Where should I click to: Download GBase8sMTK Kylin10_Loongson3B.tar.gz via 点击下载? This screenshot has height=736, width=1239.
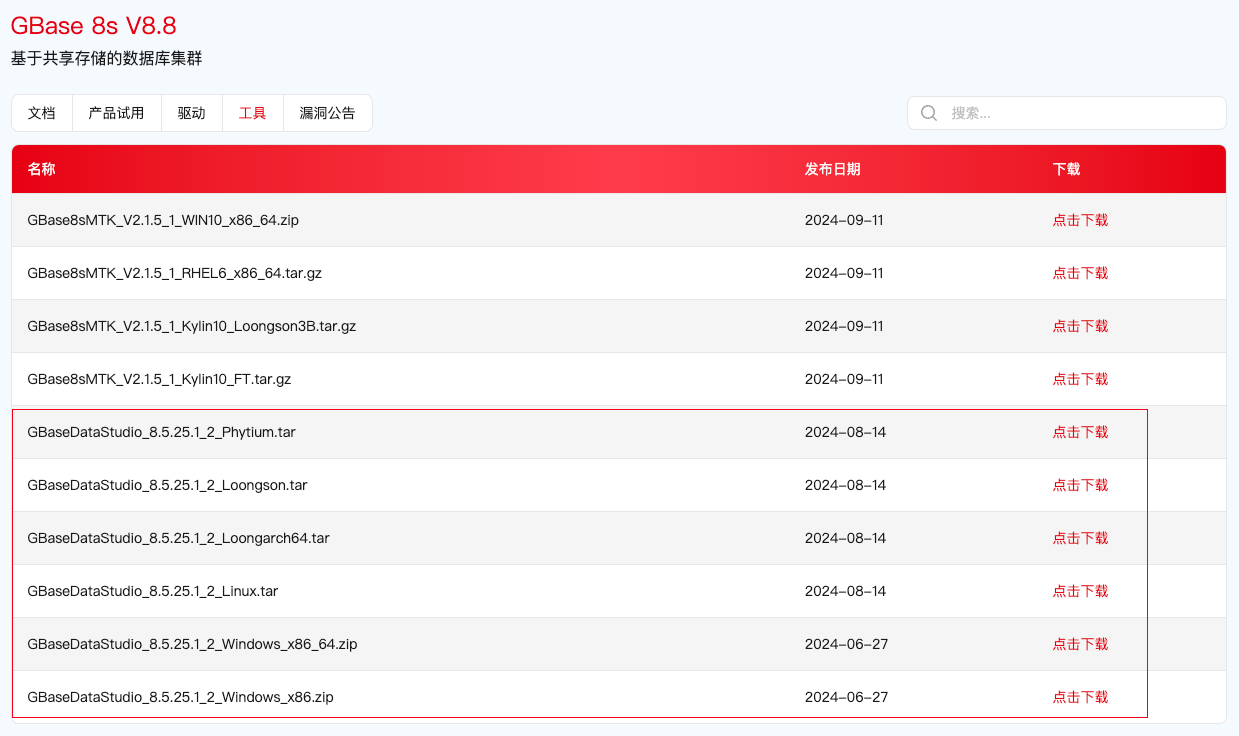tap(1080, 326)
